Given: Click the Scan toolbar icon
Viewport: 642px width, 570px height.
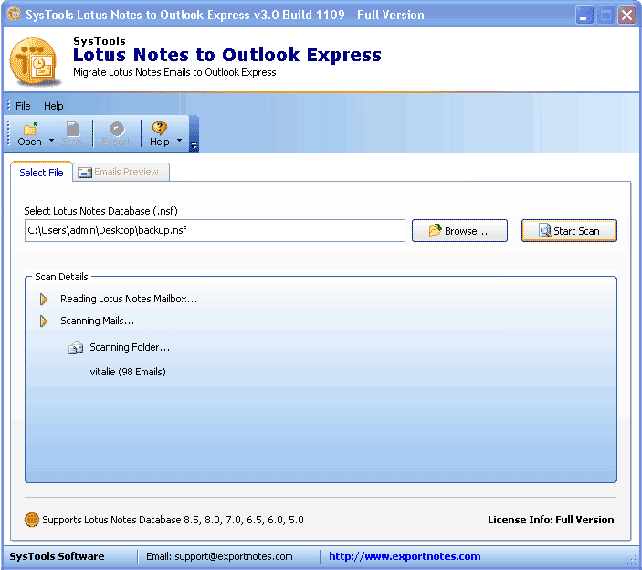Looking at the screenshot, I should (72, 134).
